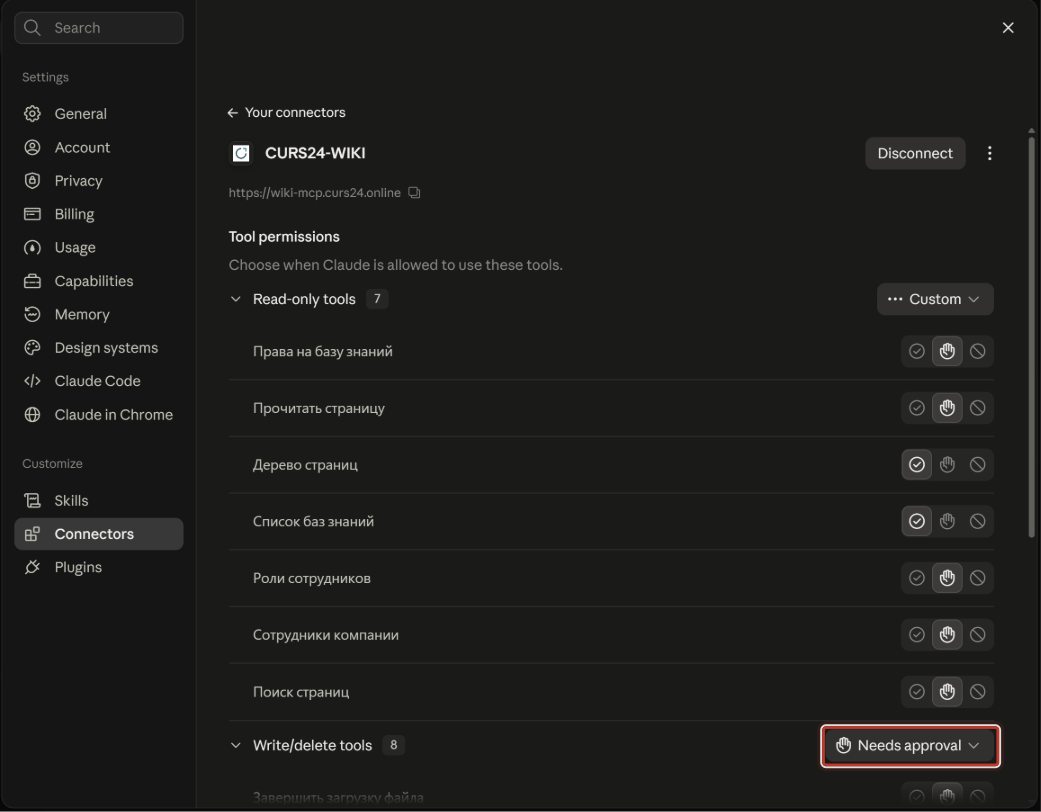Set 'Поиск страниц' to needs approval

(x=947, y=692)
